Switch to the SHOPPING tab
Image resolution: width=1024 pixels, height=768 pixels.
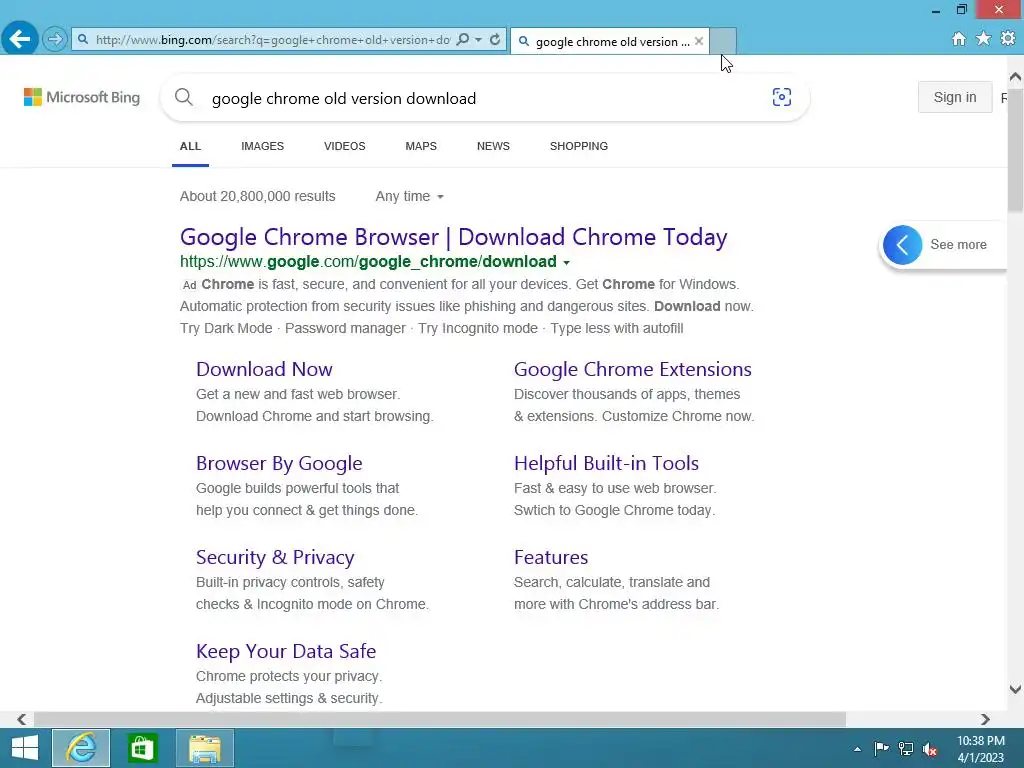click(579, 146)
